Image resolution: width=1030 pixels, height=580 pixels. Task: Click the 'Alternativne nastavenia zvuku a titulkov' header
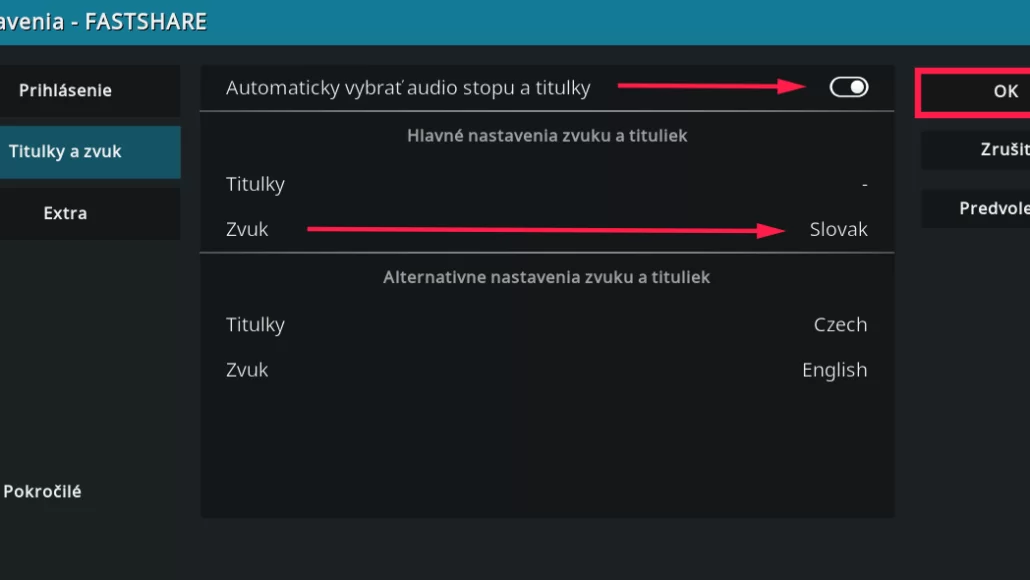(547, 277)
